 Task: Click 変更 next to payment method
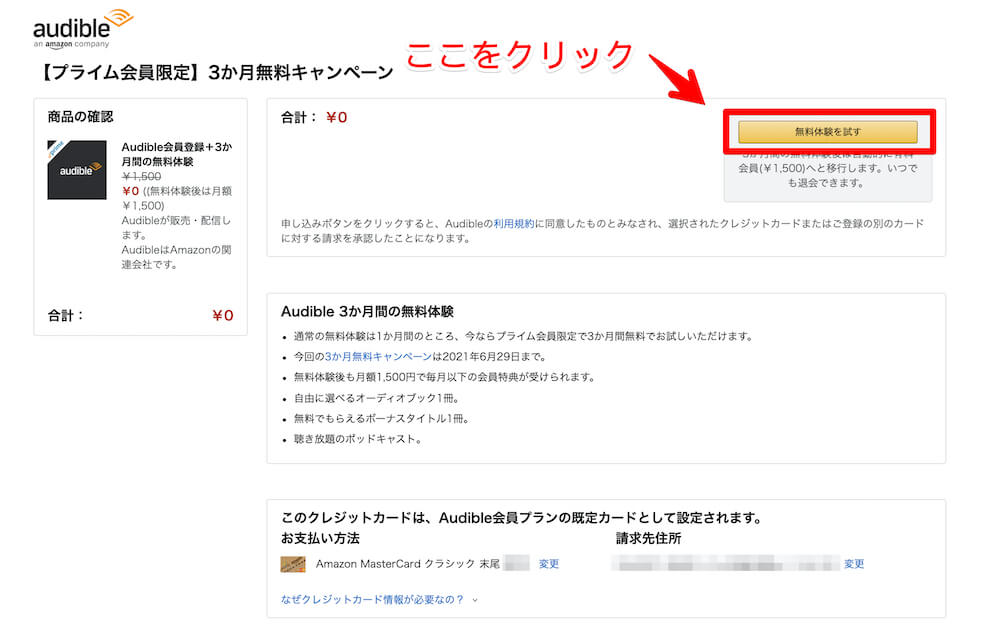point(549,564)
